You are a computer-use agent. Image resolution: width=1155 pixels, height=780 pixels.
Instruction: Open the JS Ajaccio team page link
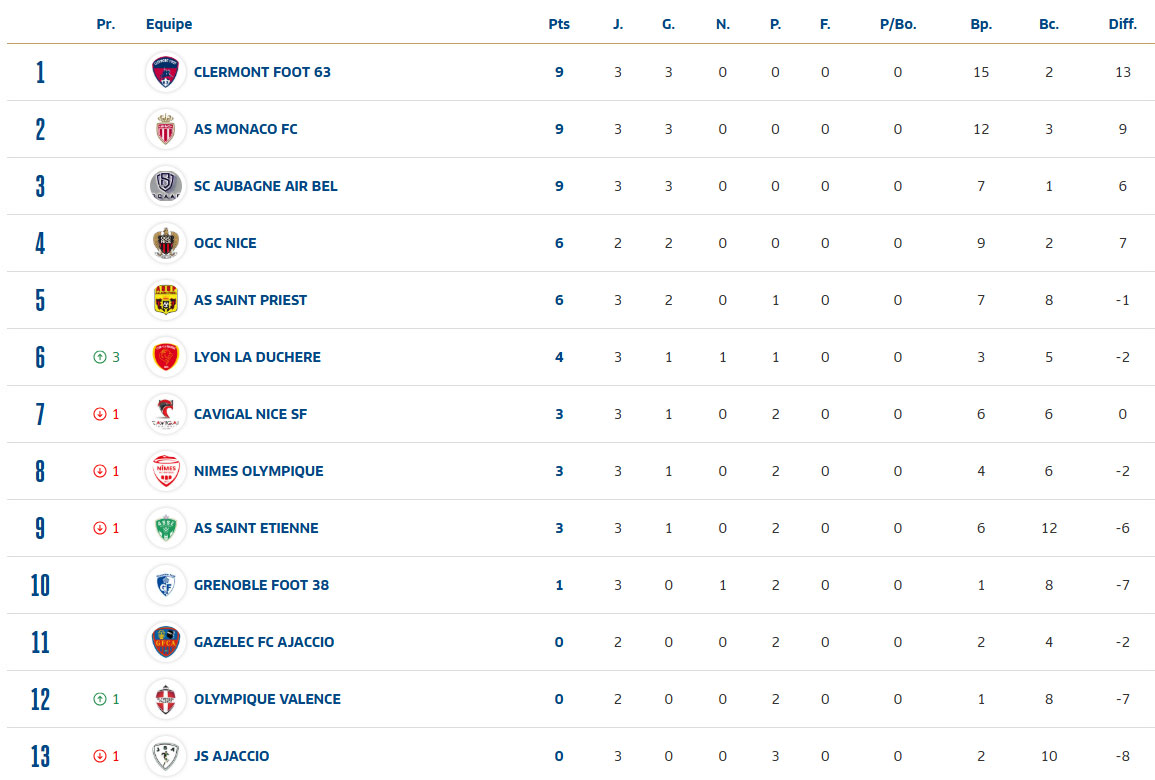pos(231,756)
